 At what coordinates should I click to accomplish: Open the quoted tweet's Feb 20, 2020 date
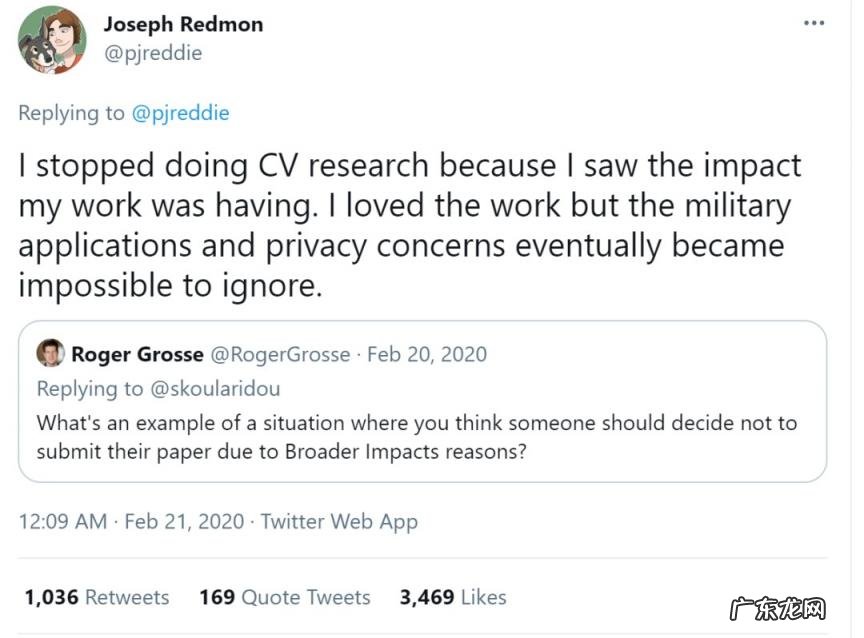(427, 354)
